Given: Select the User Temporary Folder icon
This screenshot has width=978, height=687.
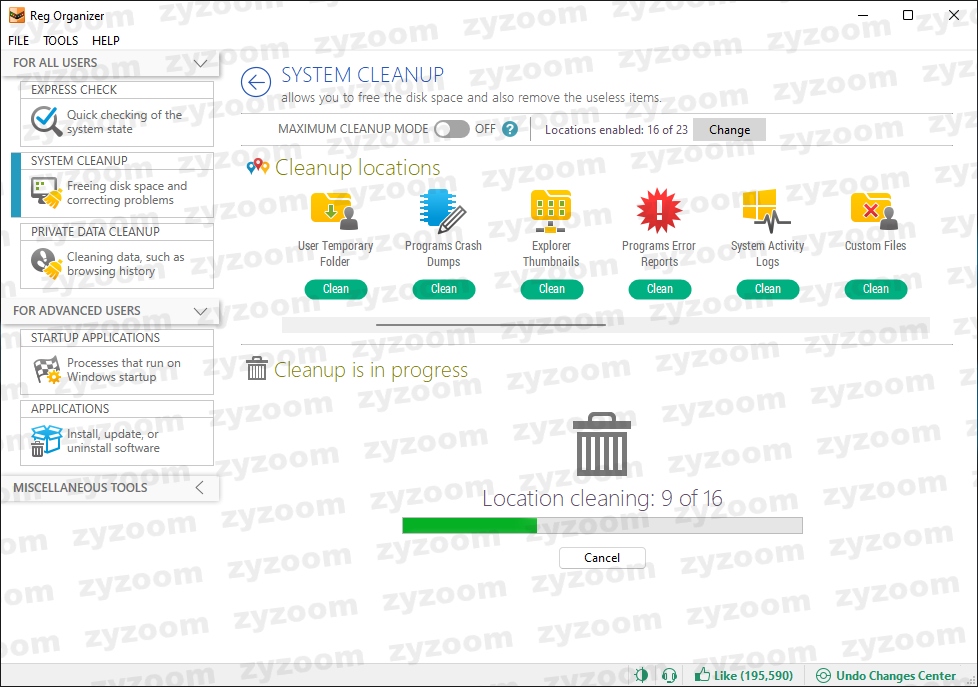Looking at the screenshot, I should coord(335,211).
